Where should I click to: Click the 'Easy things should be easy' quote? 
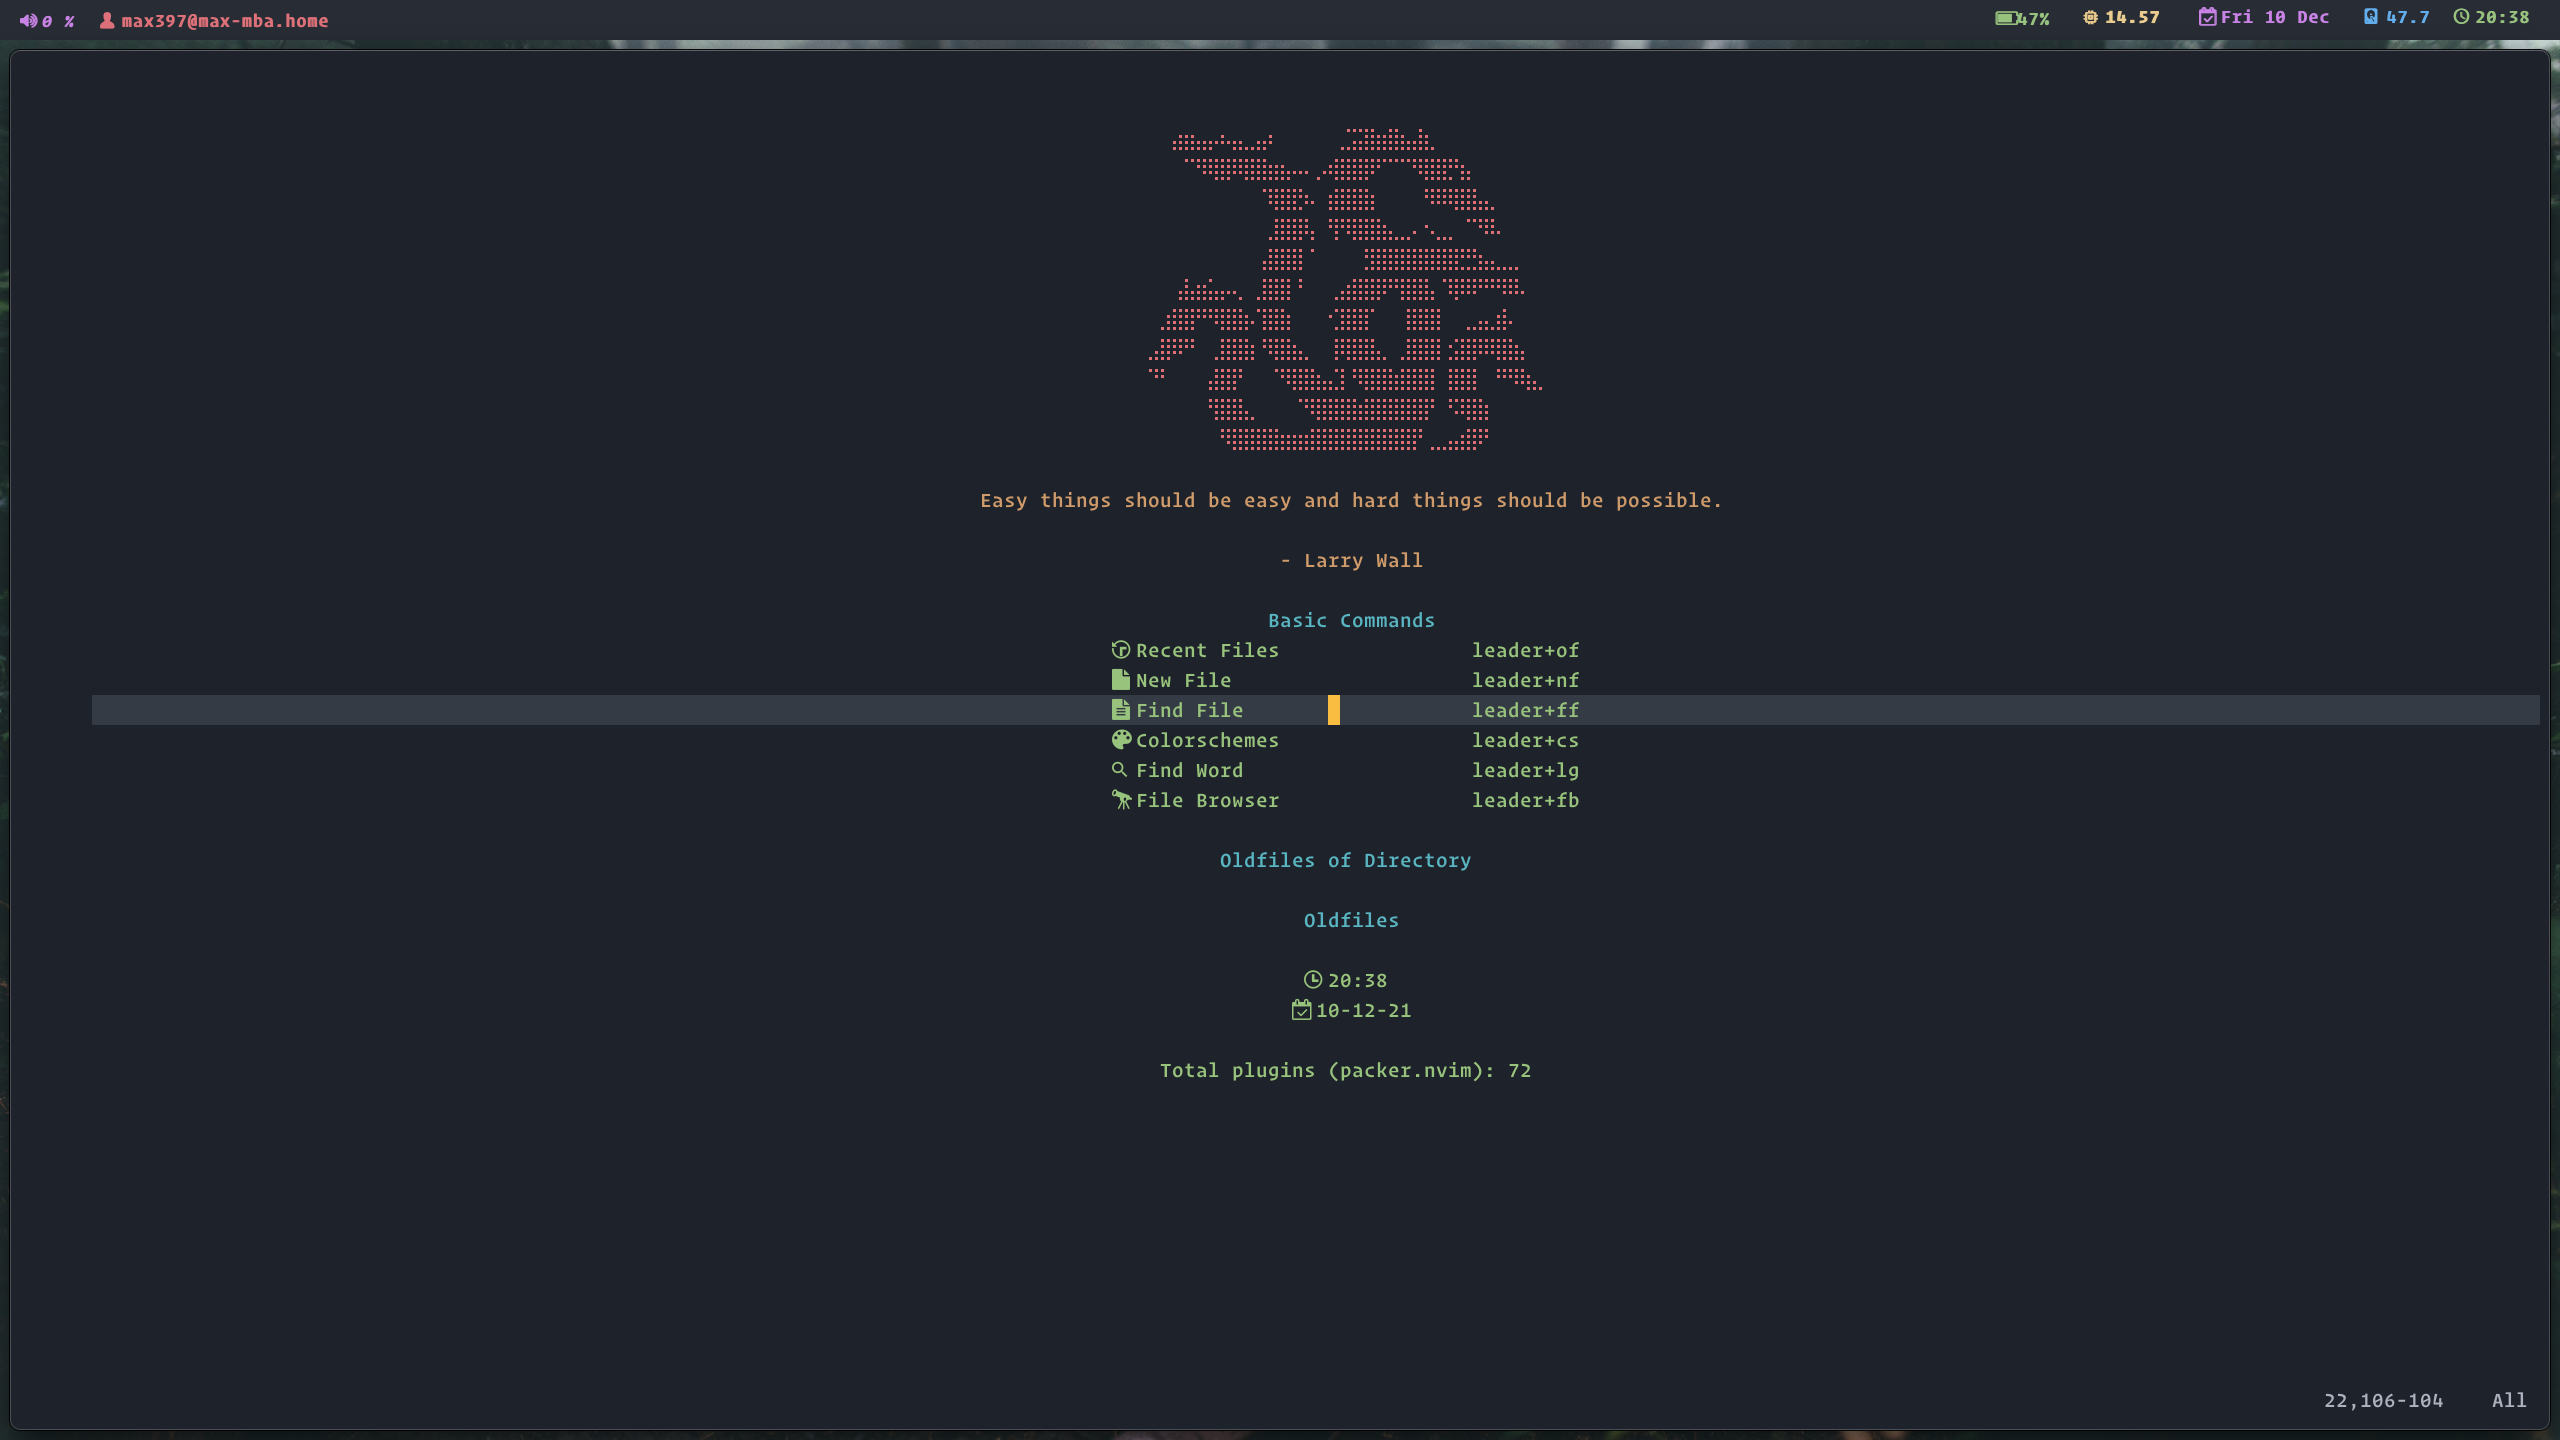(1351, 500)
